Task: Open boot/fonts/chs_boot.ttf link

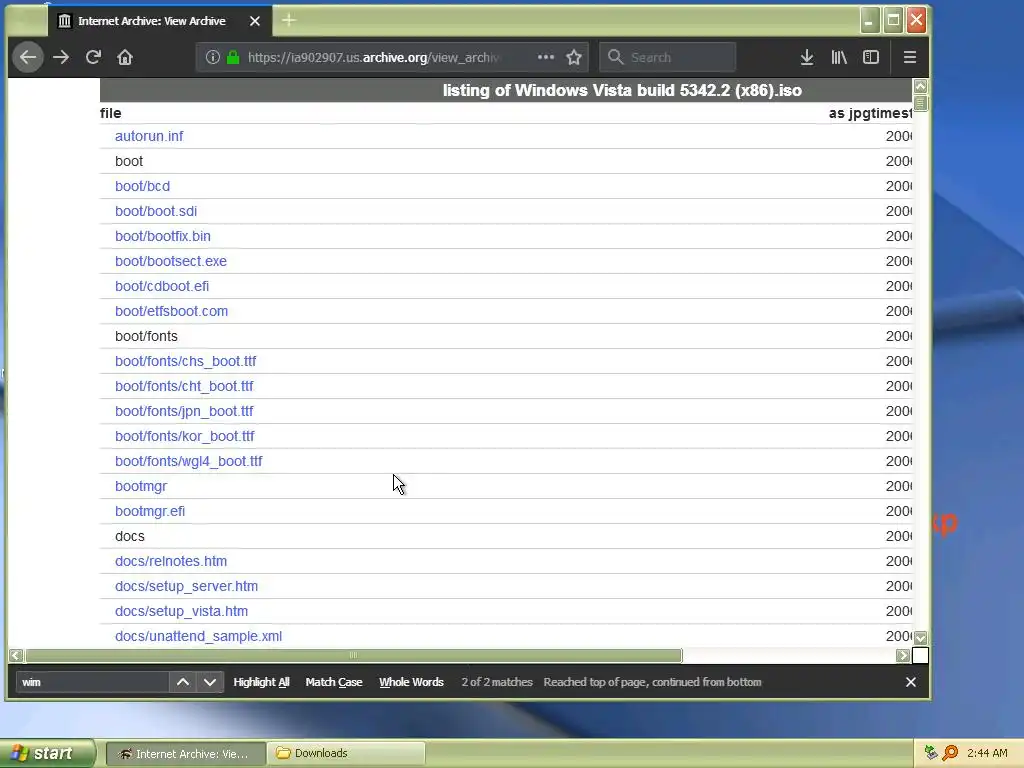Action: click(185, 361)
